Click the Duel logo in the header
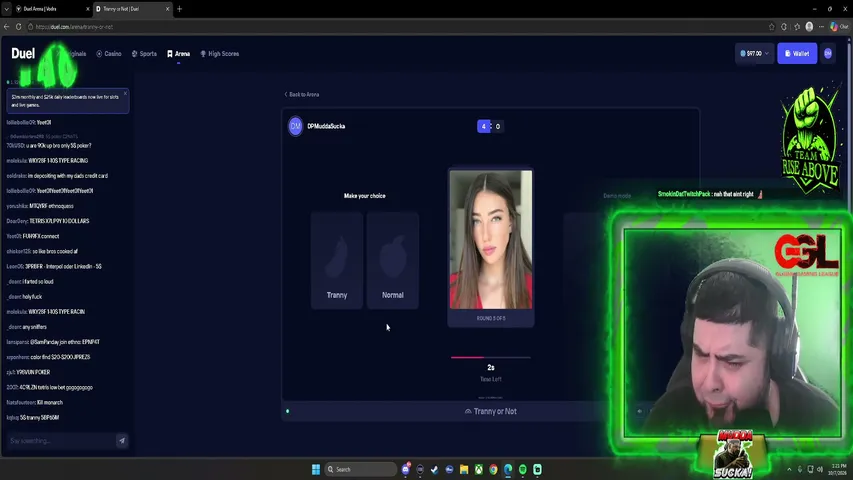853x480 pixels. pyautogui.click(x=23, y=53)
